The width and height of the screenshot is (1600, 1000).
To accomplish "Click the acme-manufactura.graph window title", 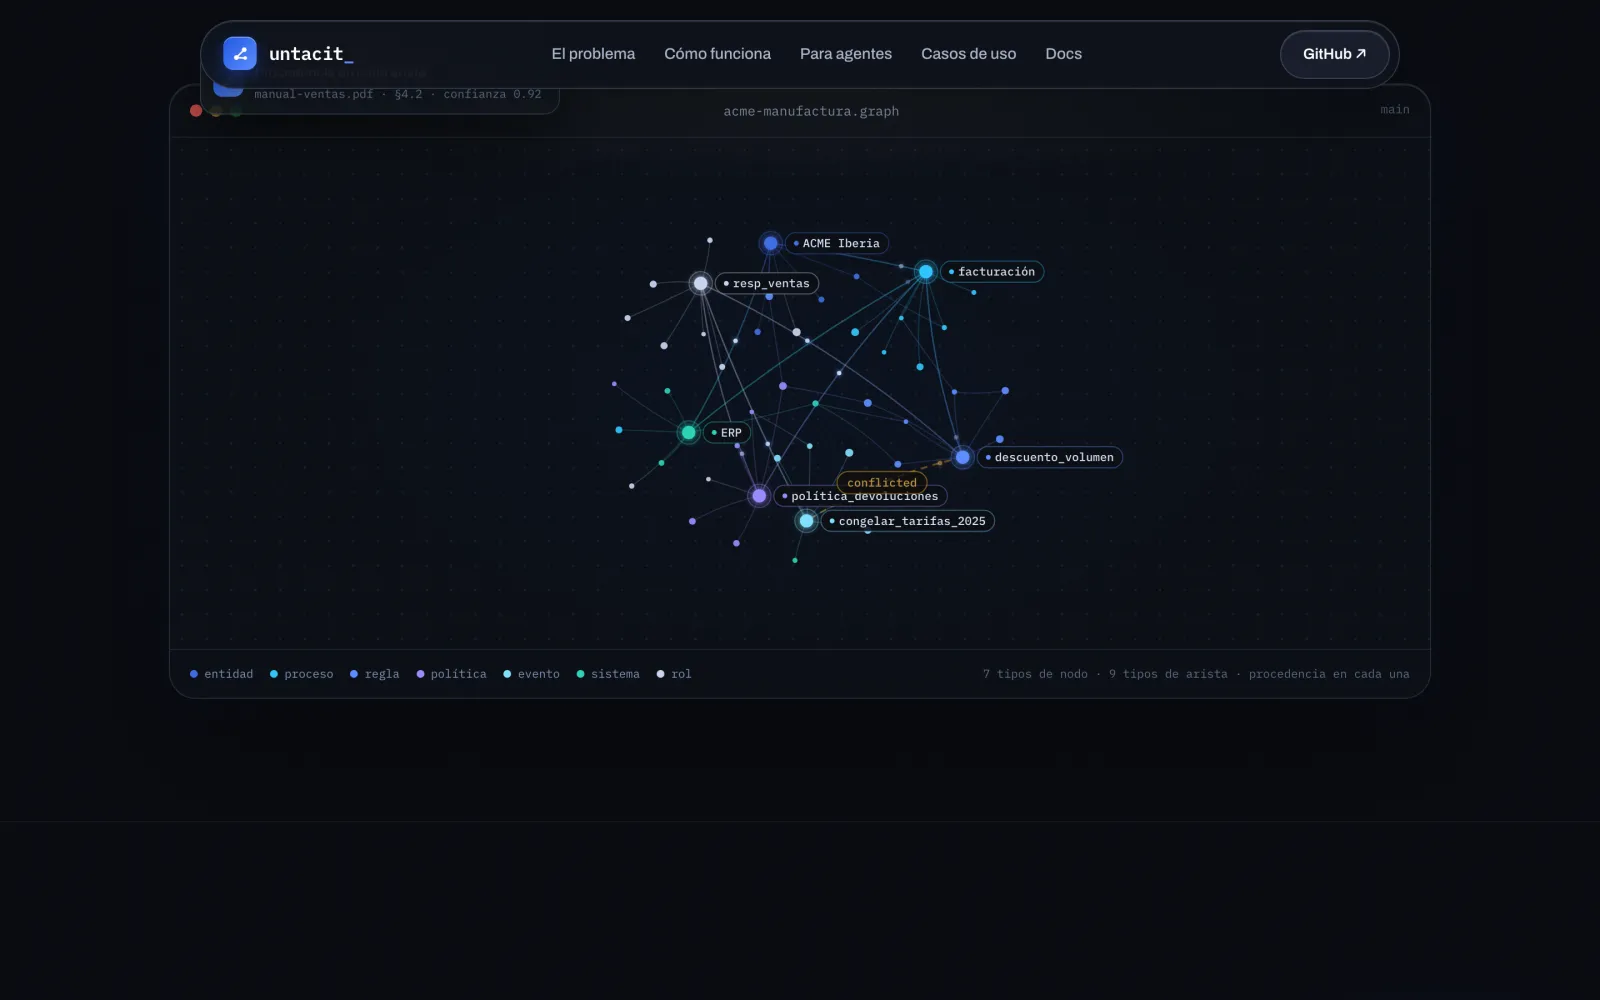I will pos(811,111).
